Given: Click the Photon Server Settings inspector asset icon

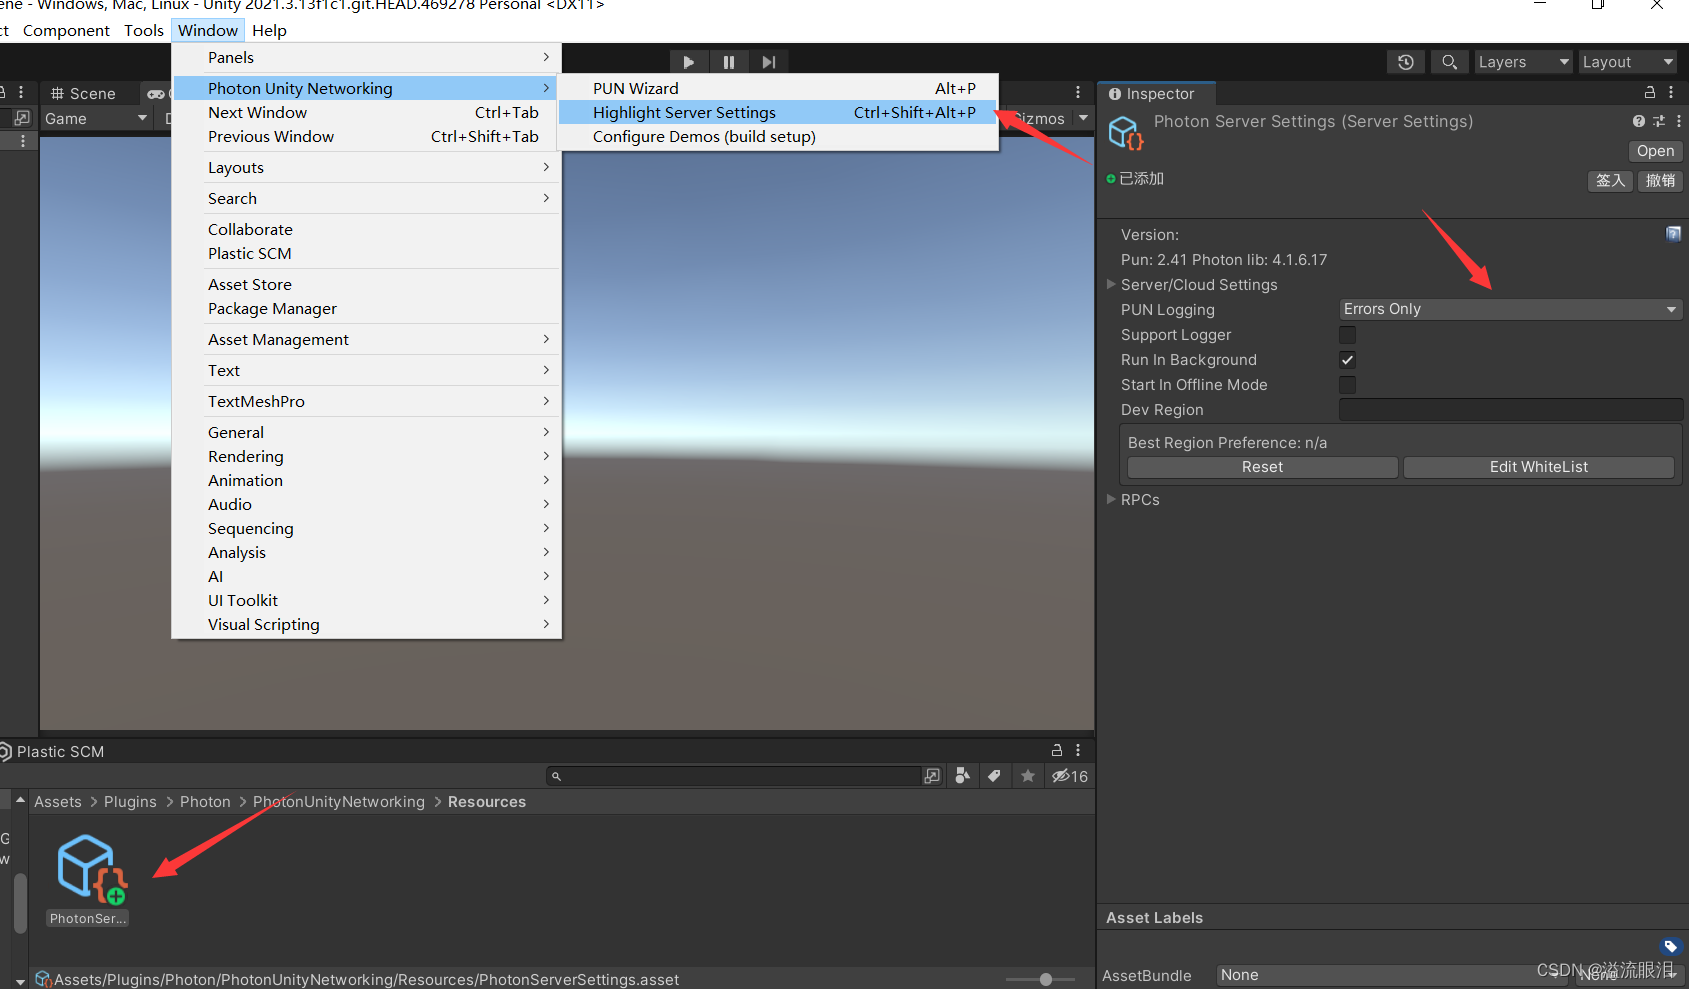Looking at the screenshot, I should (1126, 132).
